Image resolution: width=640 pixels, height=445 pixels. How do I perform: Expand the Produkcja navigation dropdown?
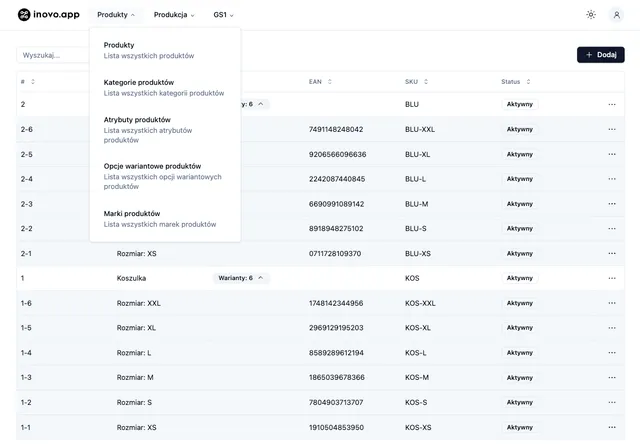click(174, 15)
